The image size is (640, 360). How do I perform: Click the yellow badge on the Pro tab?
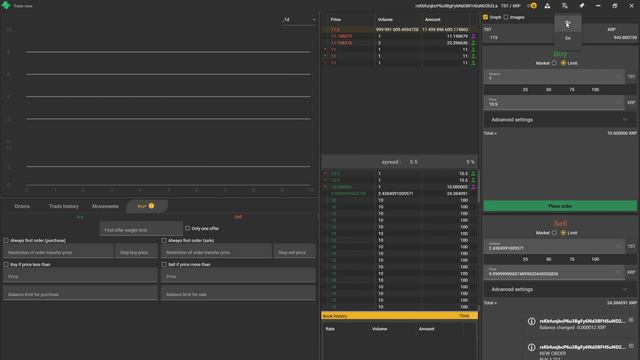[x=151, y=206]
